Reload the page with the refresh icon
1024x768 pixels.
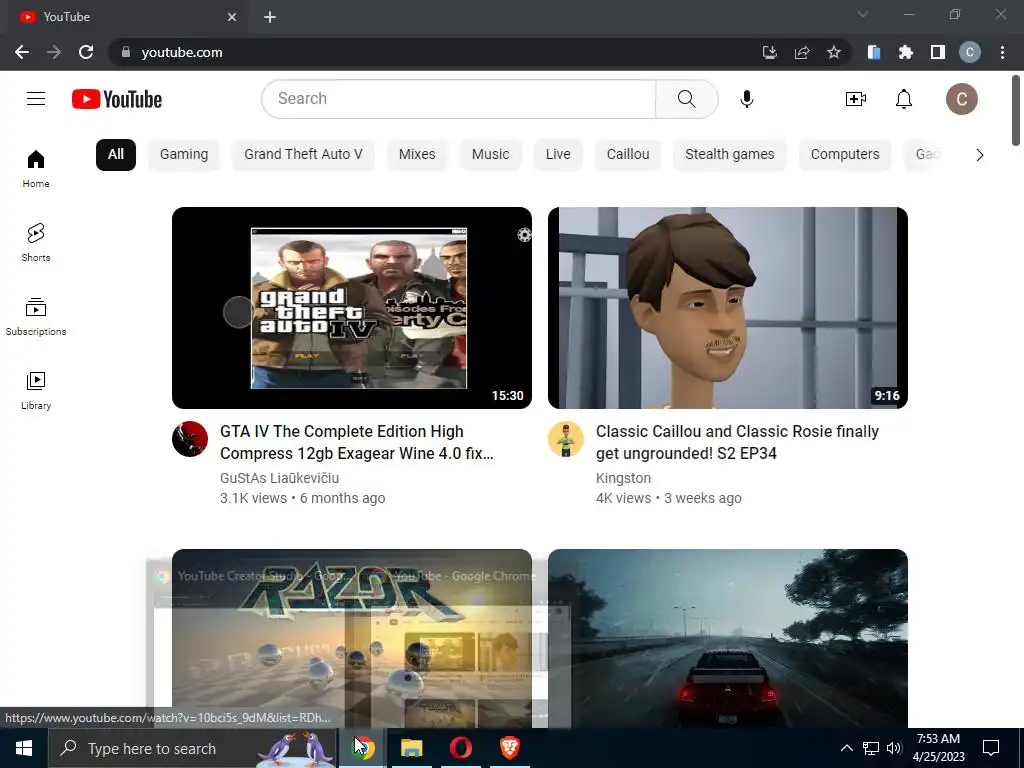[x=86, y=52]
